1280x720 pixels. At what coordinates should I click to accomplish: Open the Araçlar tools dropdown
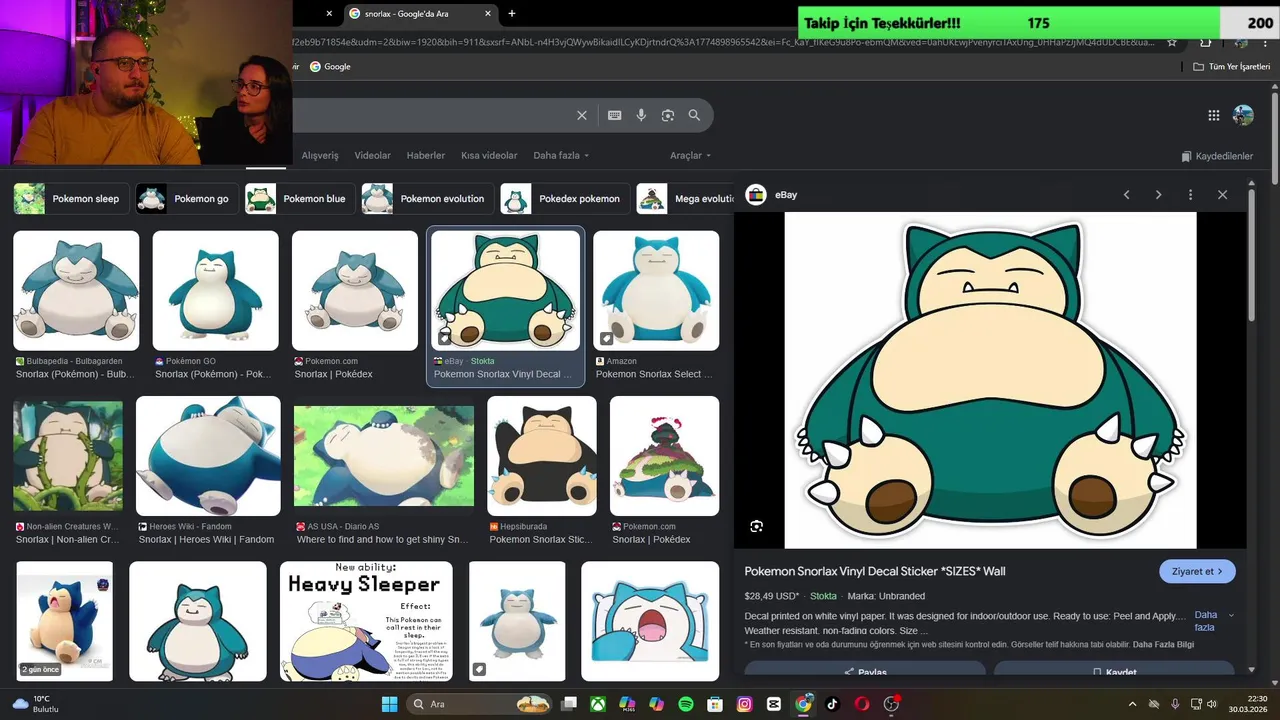(690, 156)
